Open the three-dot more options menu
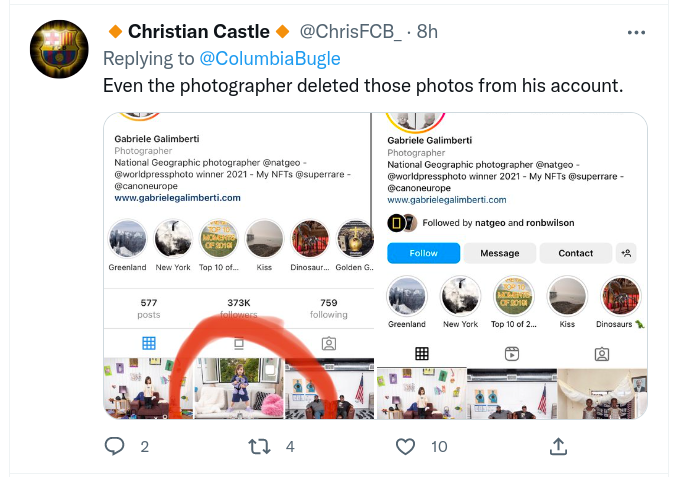The height and width of the screenshot is (477, 674). 636,33
